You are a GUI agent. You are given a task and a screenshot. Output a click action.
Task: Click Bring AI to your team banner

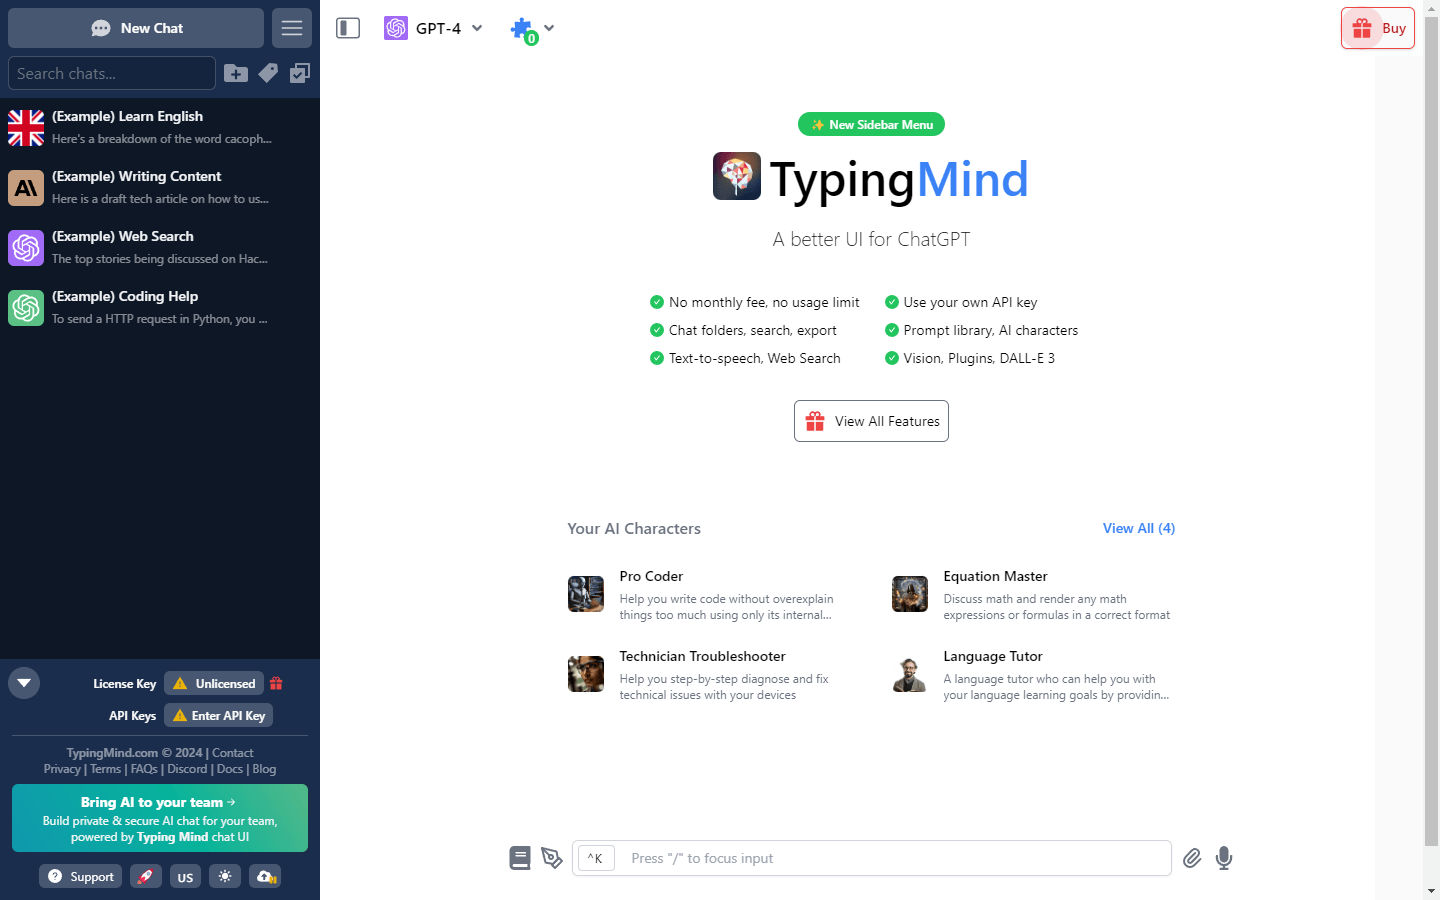pos(160,818)
